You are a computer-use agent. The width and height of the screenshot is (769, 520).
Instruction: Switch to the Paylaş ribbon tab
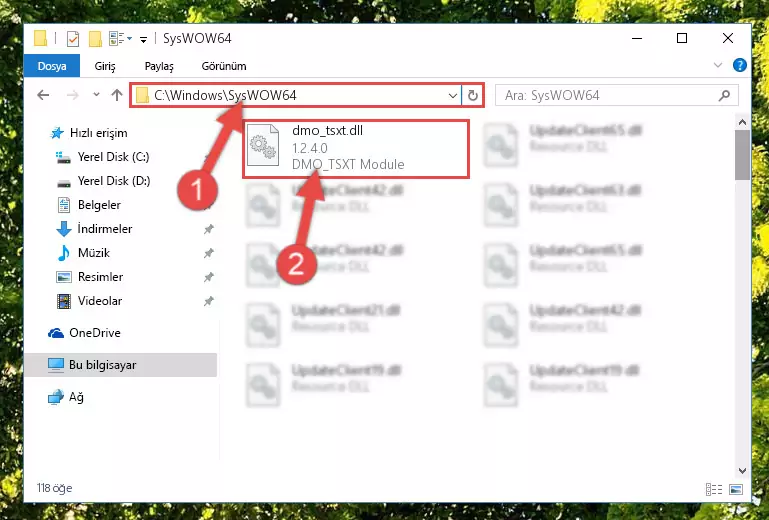159,66
